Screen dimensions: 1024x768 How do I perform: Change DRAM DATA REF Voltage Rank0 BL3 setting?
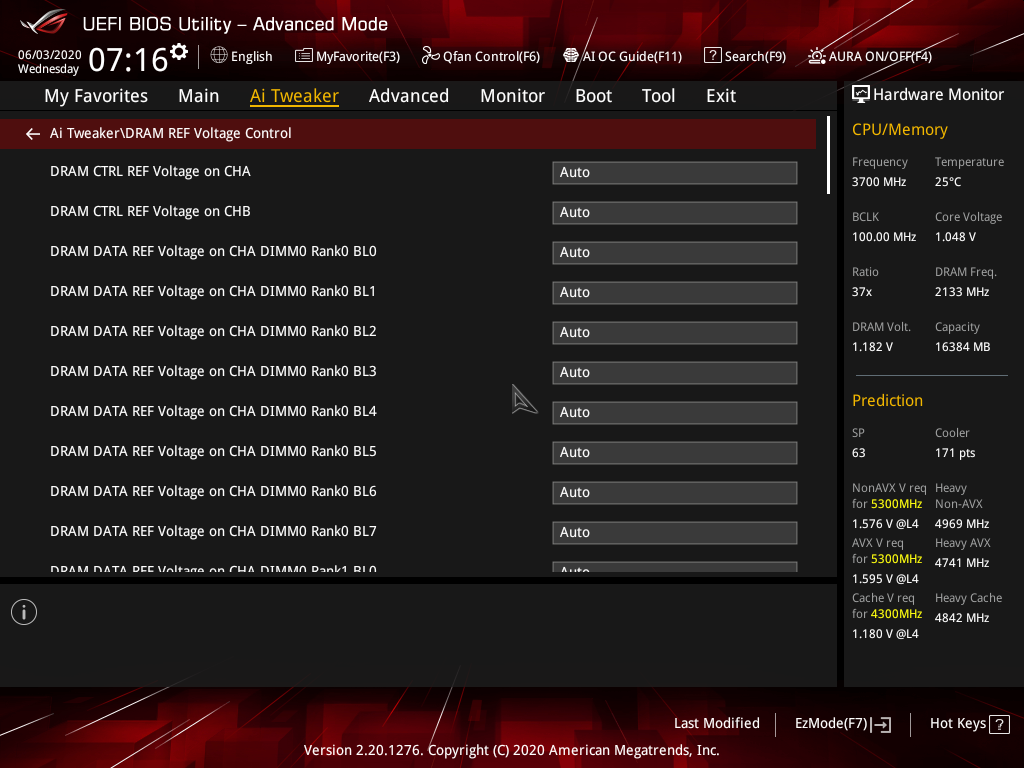click(x=674, y=372)
